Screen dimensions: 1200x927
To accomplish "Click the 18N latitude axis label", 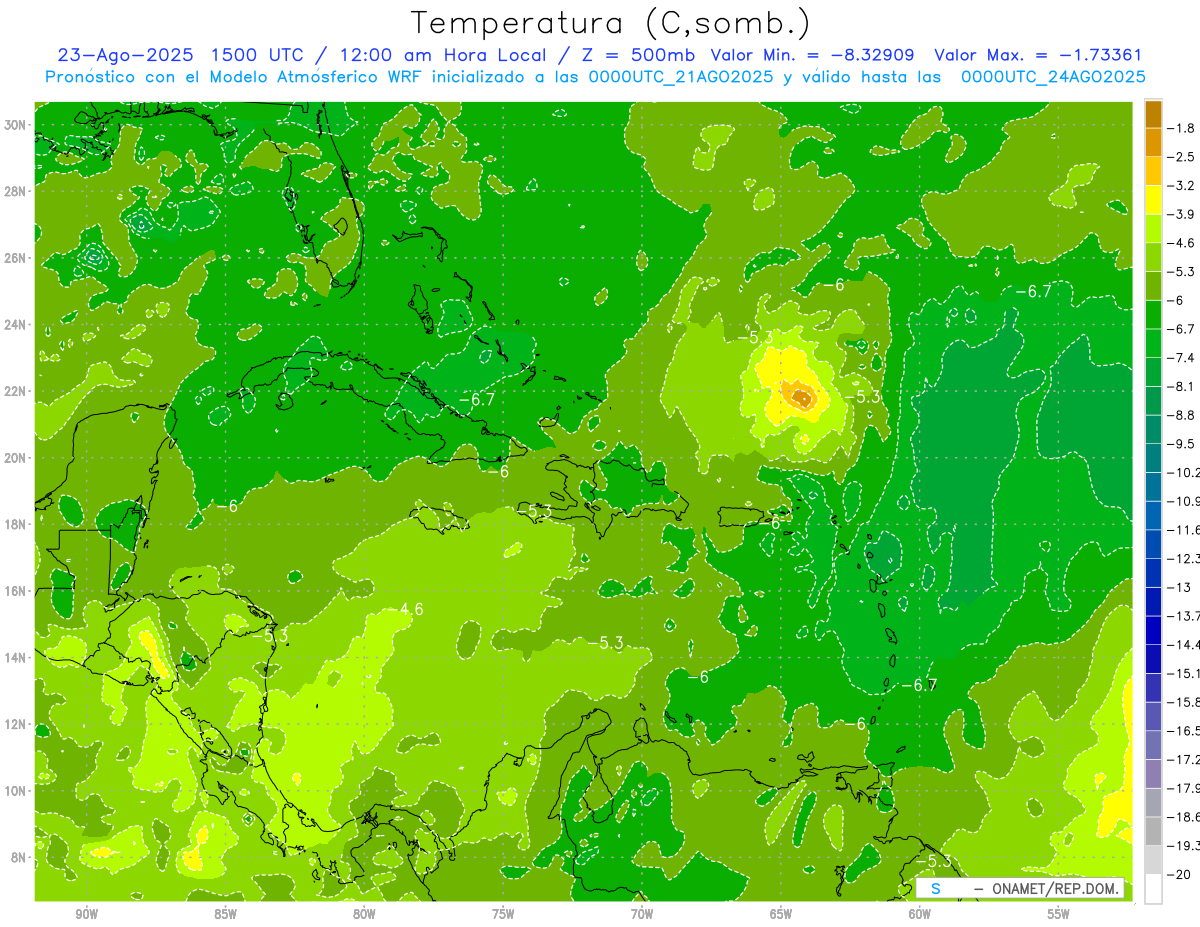I will point(15,524).
